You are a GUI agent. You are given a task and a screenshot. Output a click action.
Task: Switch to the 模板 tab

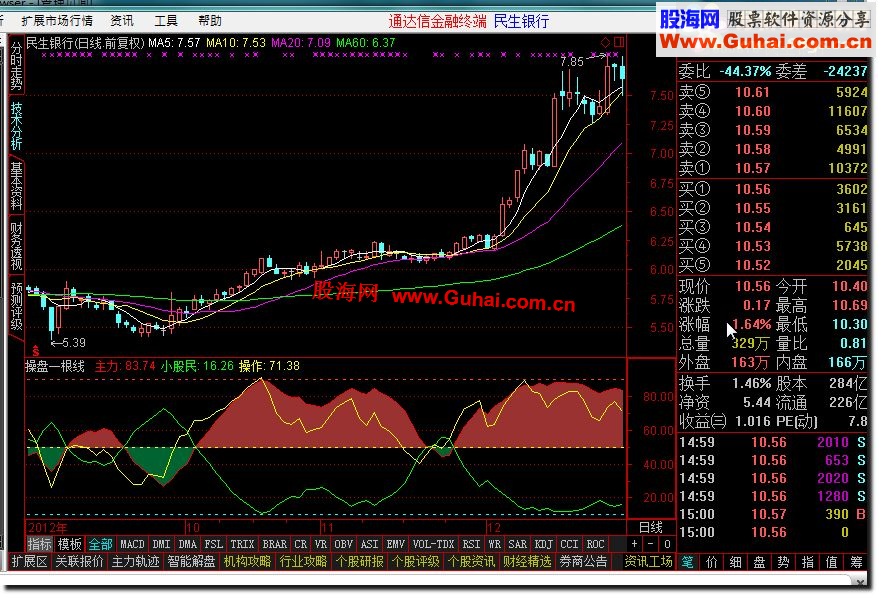(x=69, y=544)
